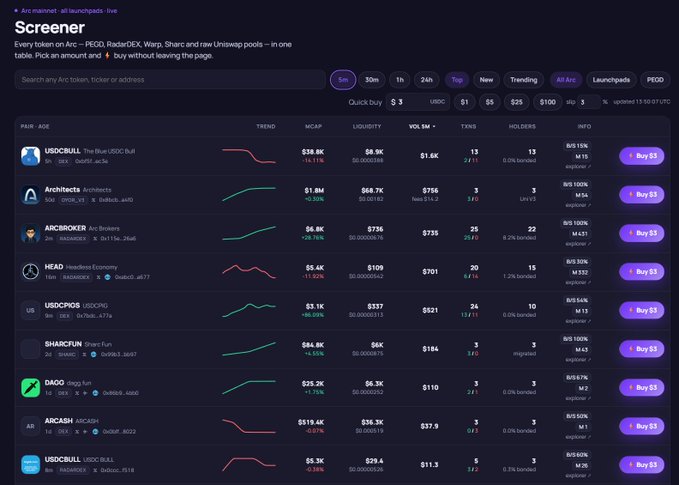
Task: Open the X icon in ARCASH row
Action: (77, 432)
